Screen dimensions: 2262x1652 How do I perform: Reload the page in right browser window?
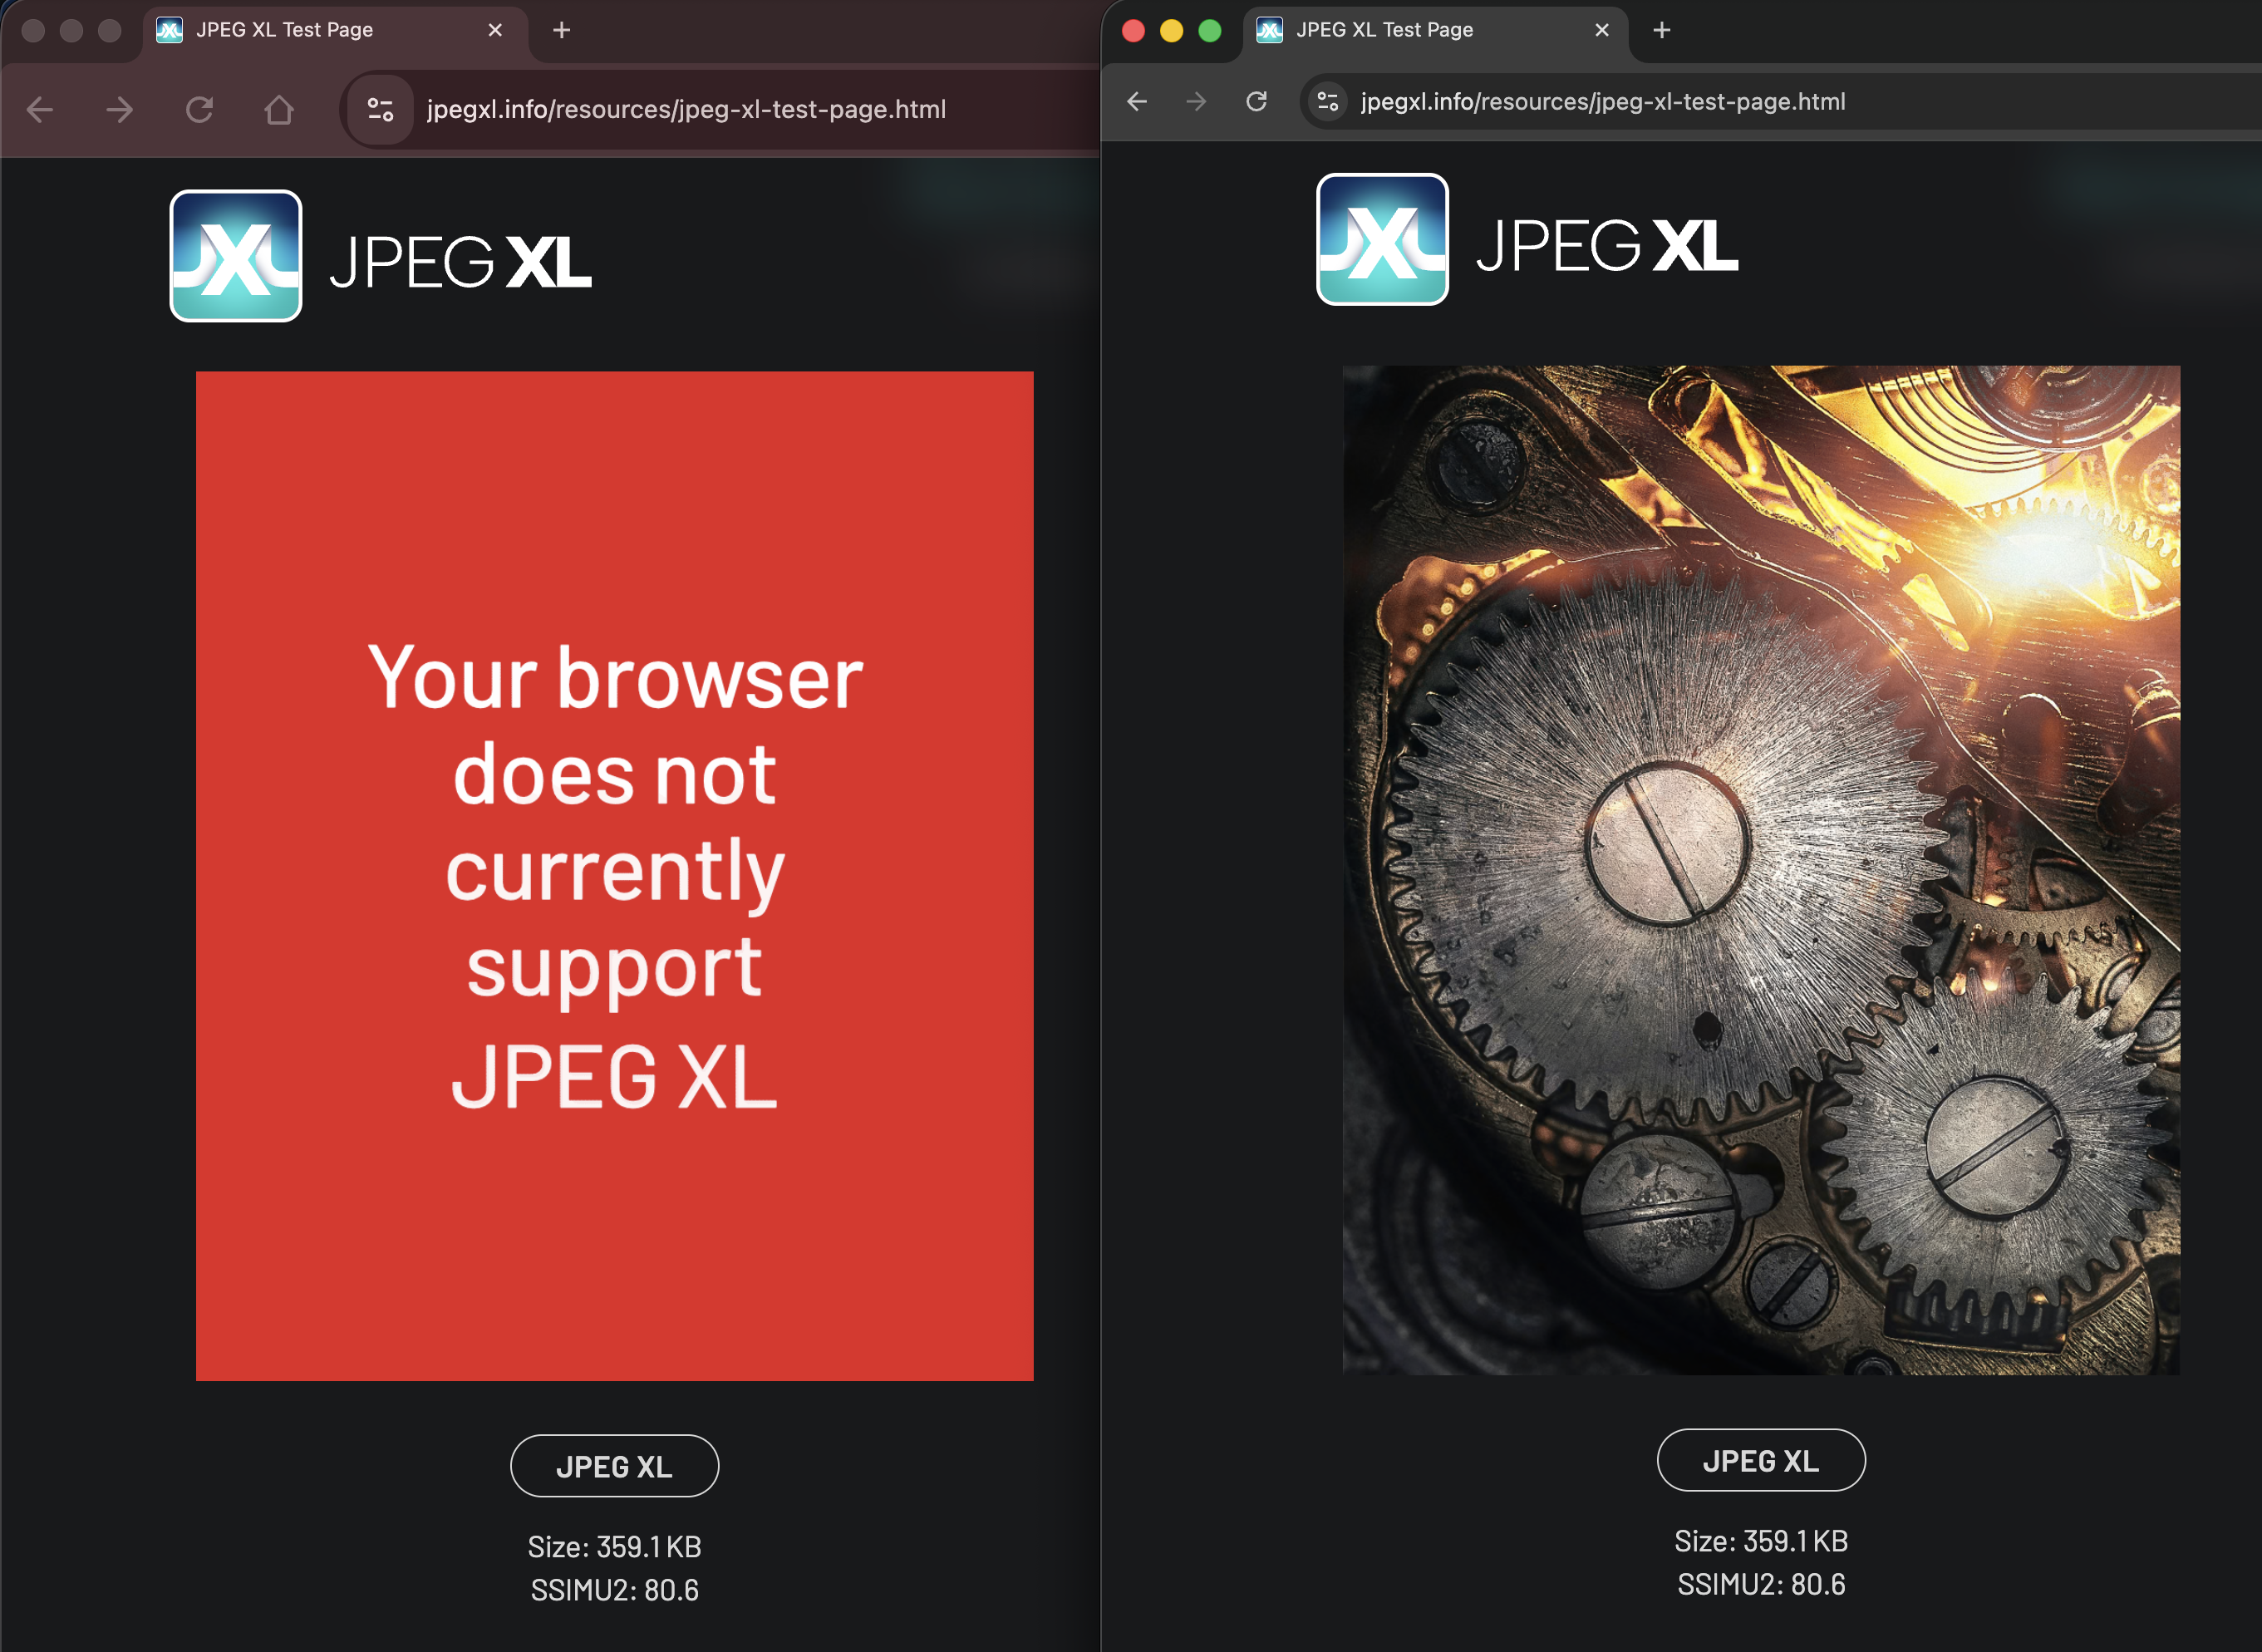point(1257,101)
